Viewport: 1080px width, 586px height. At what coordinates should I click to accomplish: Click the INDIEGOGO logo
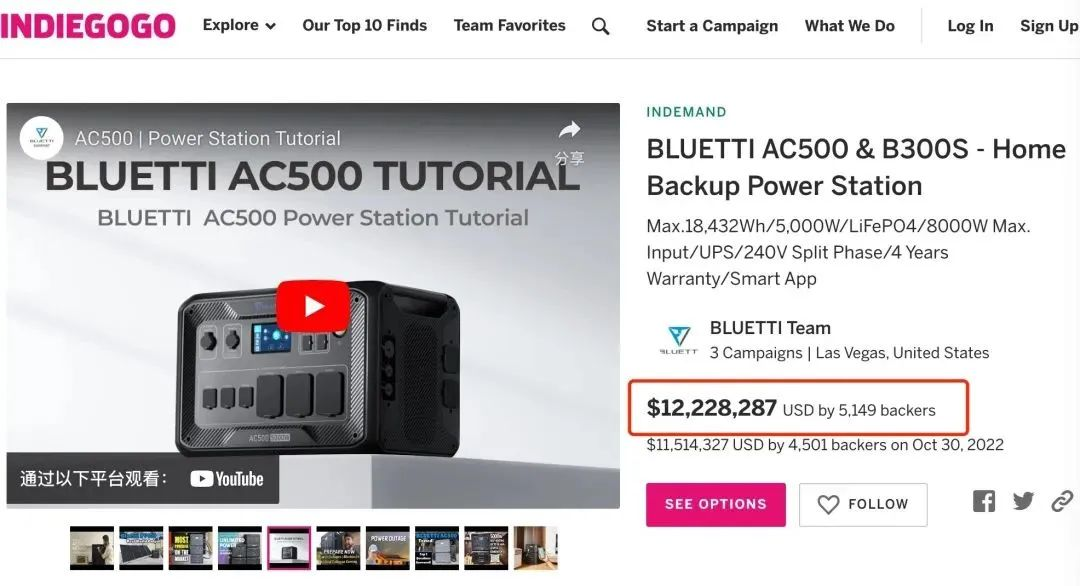tap(87, 26)
